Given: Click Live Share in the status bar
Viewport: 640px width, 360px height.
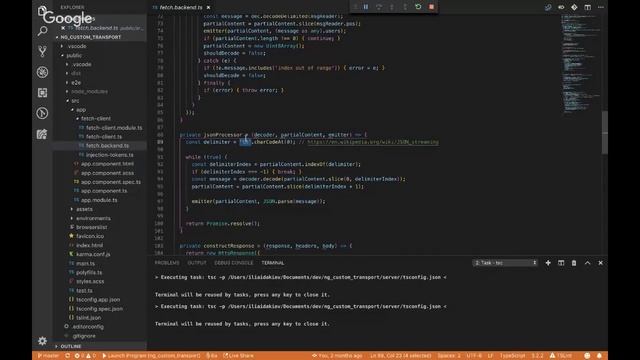Looking at the screenshot, I should click(238, 356).
